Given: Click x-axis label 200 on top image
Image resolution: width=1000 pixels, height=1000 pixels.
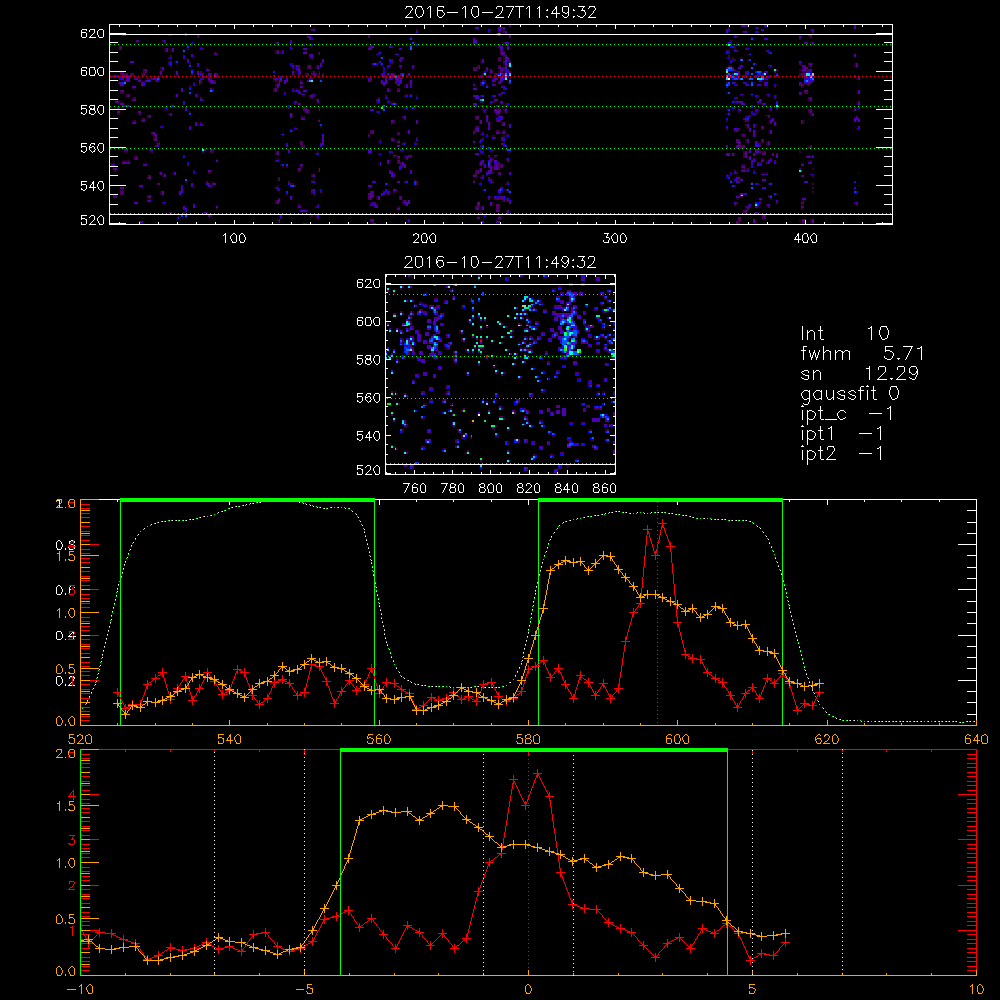Looking at the screenshot, I should tap(424, 239).
